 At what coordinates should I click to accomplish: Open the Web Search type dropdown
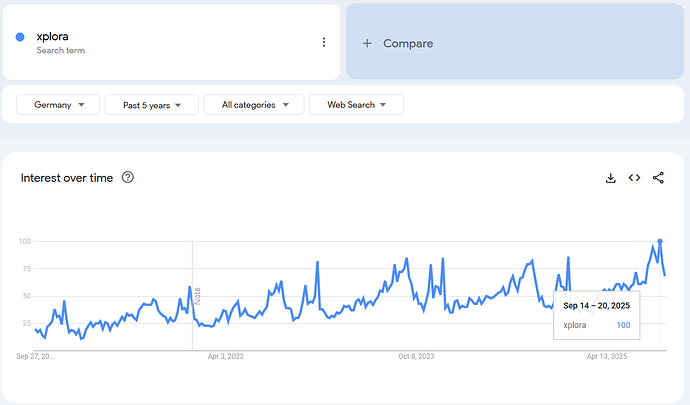(356, 105)
